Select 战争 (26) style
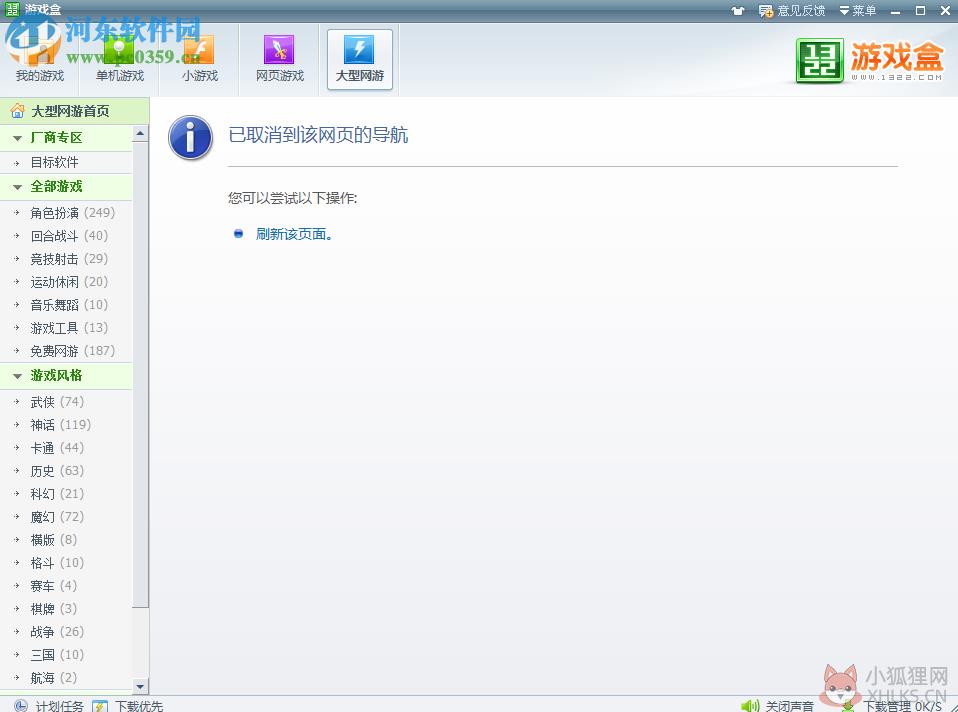958x712 pixels. click(66, 632)
